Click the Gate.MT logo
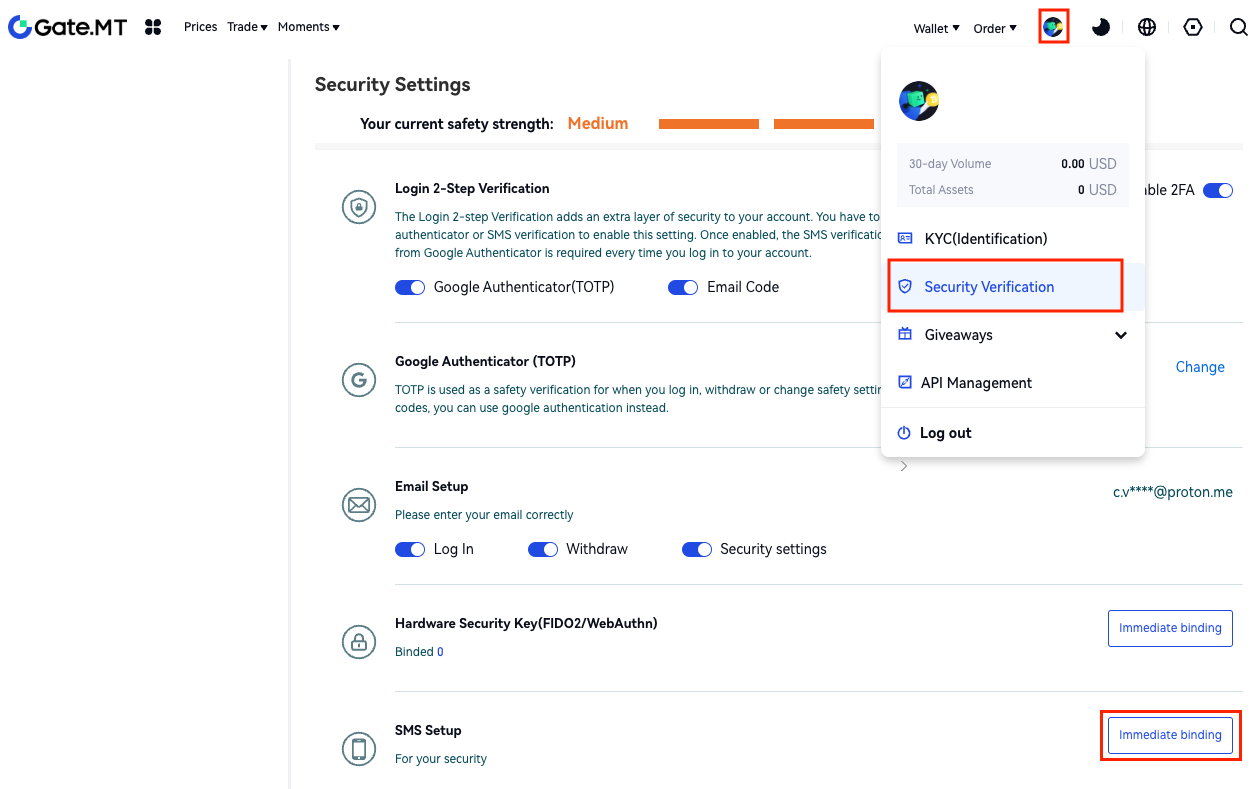The image size is (1259, 789). (x=68, y=27)
